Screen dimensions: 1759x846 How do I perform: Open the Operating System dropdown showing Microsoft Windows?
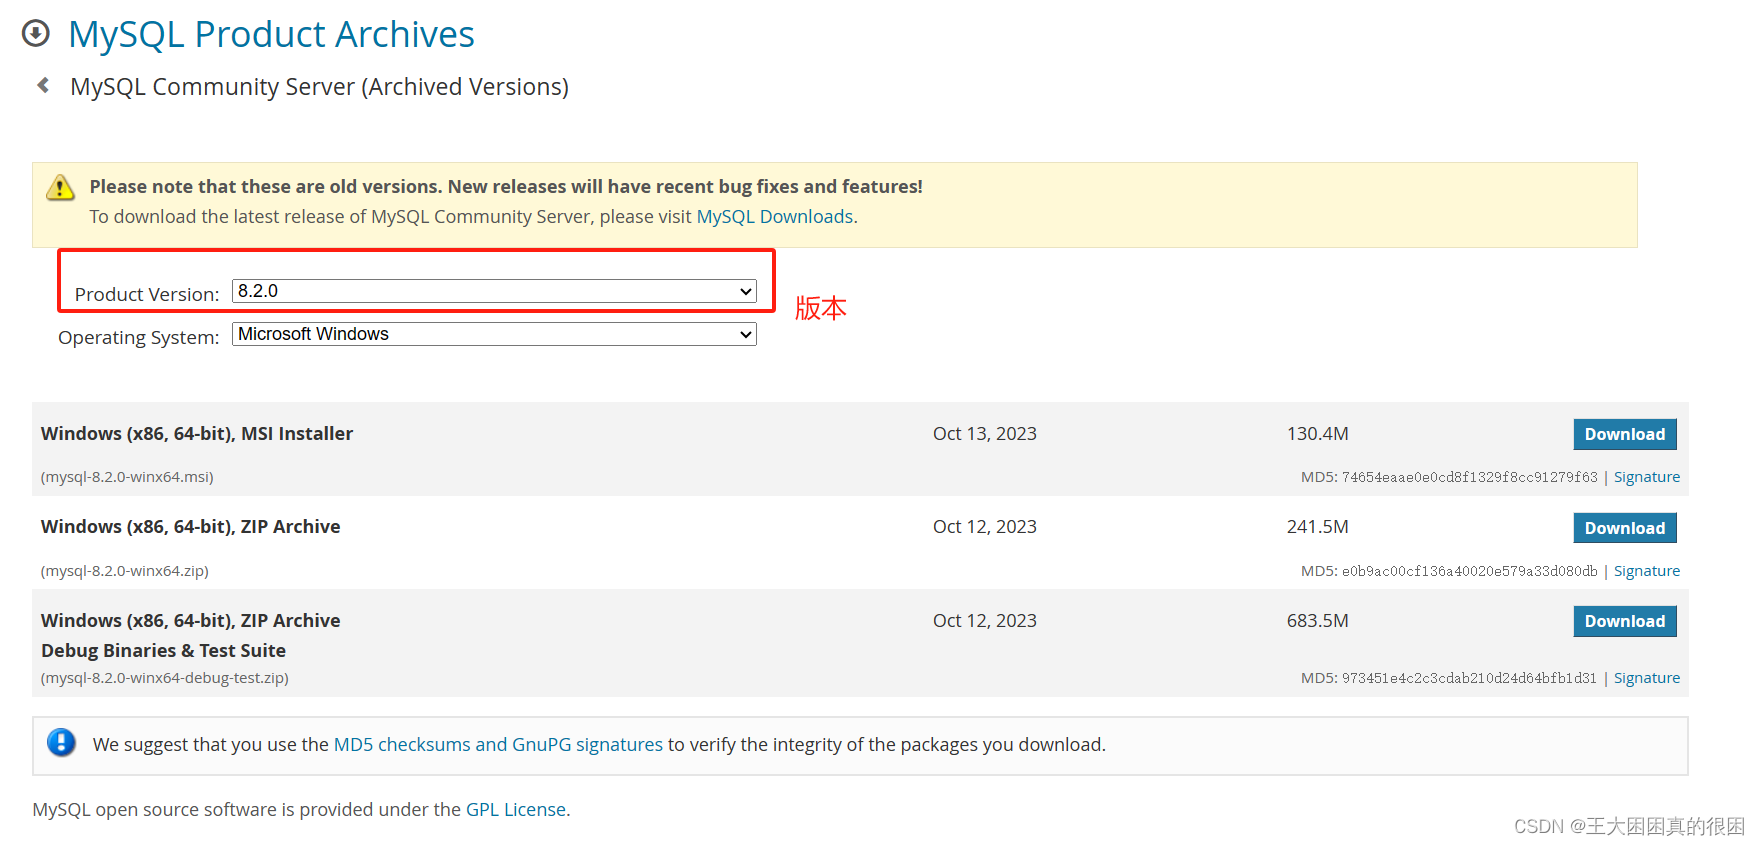click(x=494, y=334)
